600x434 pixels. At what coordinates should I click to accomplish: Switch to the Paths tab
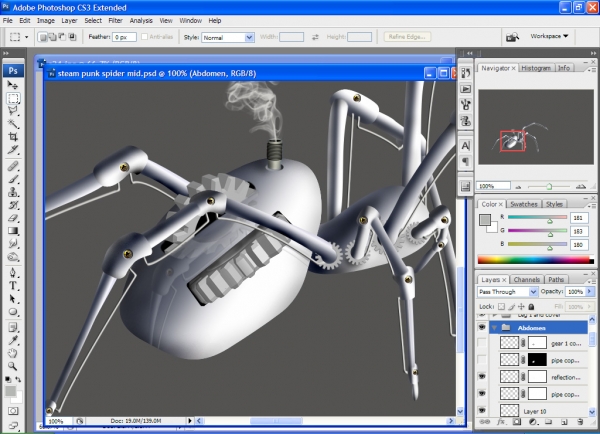click(556, 280)
